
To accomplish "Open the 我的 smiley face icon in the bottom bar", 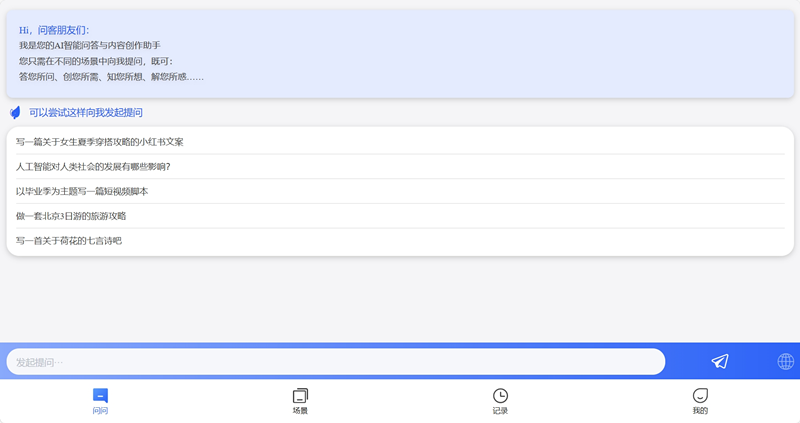I will point(700,395).
